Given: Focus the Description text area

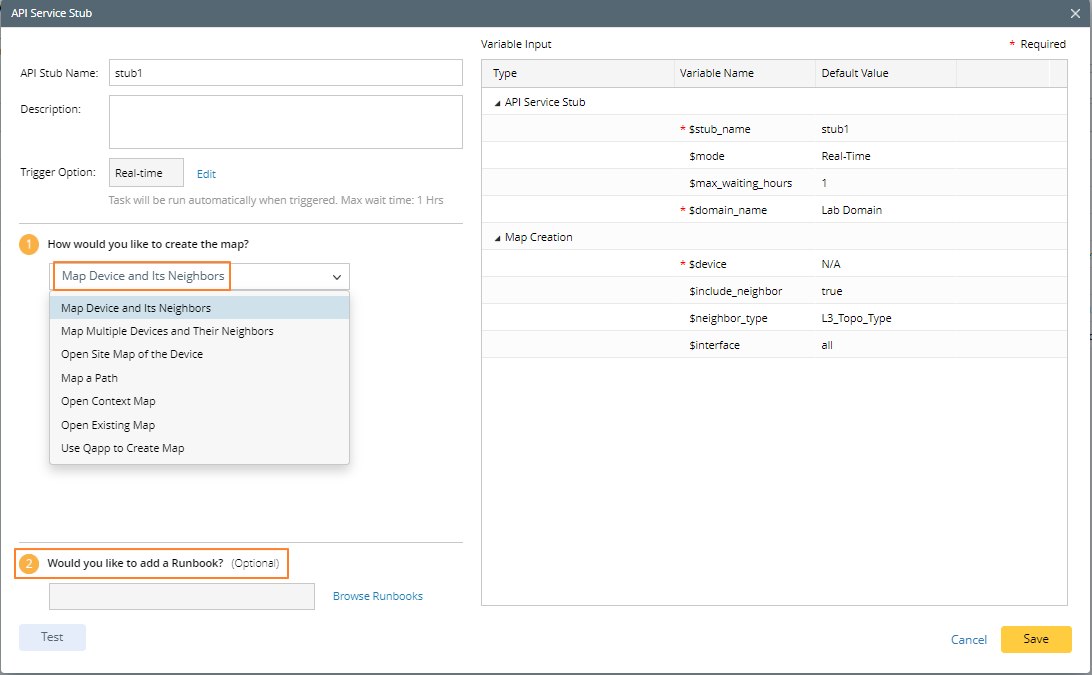Looking at the screenshot, I should tap(285, 122).
